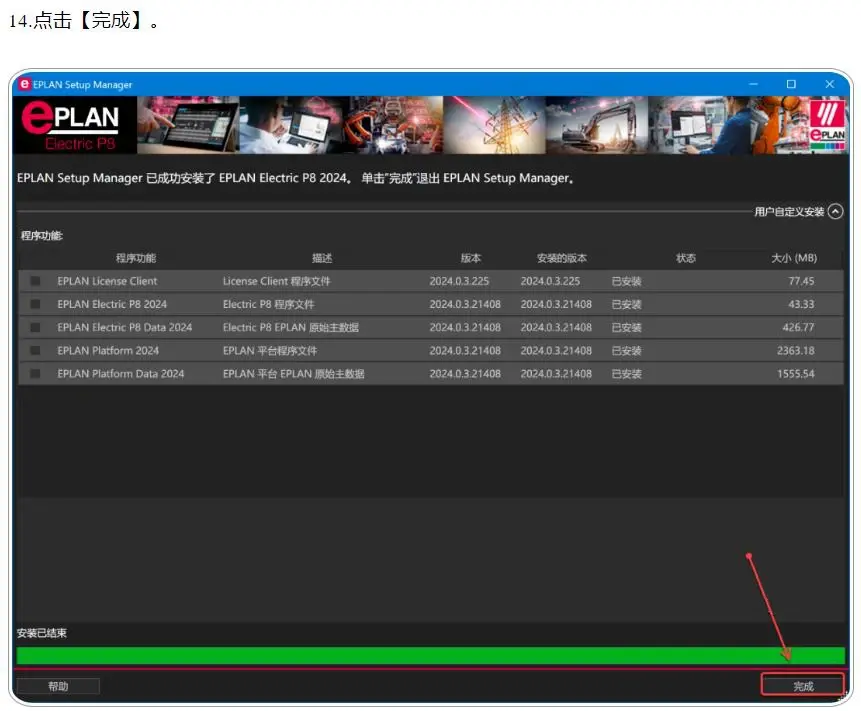This screenshot has width=861, height=711.
Task: Select the EPLAN Electric P8 2024 row name
Action: tap(112, 304)
